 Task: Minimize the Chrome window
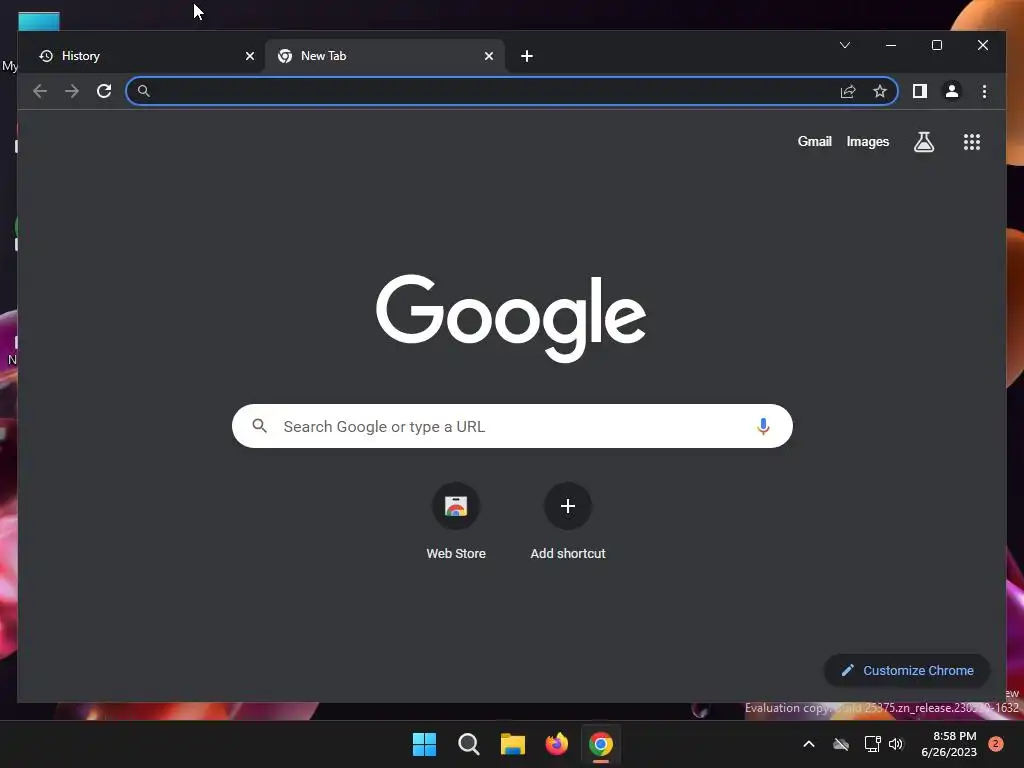891,45
